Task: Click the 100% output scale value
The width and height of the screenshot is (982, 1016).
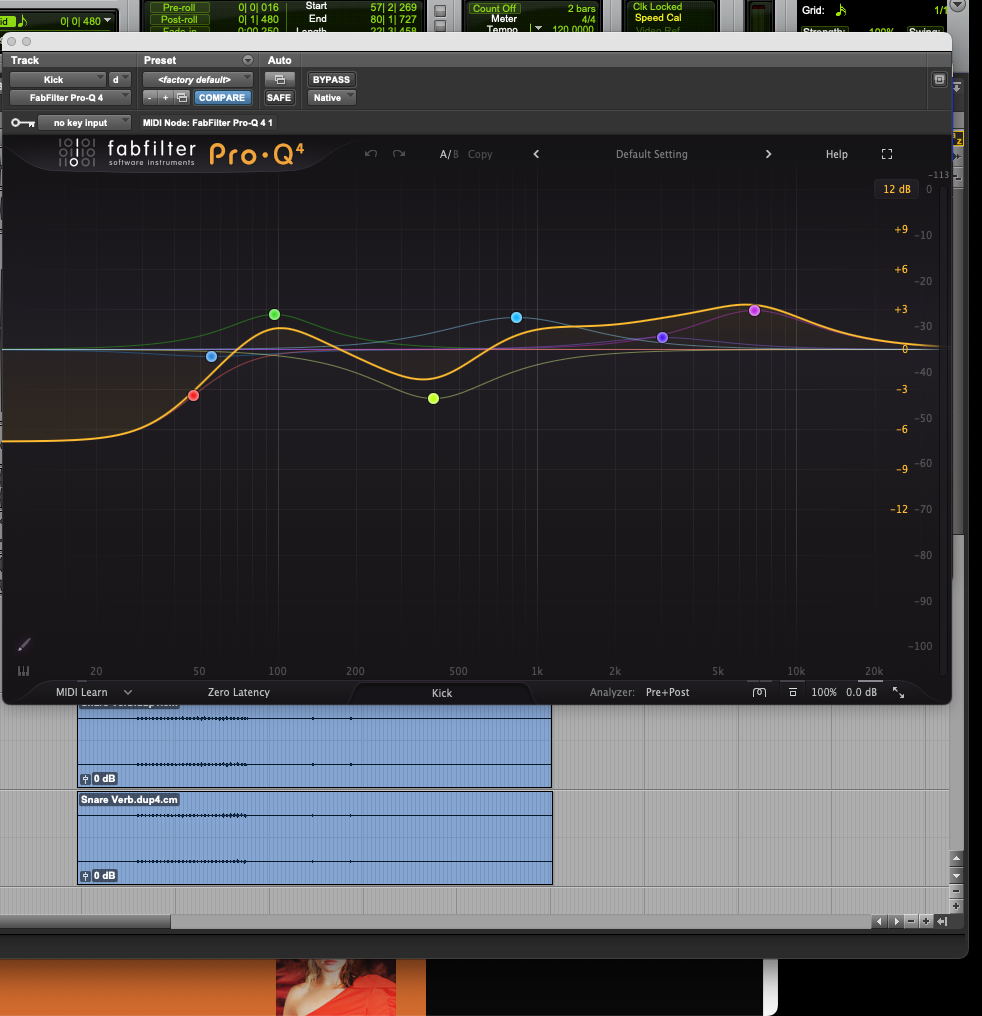Action: (x=824, y=692)
